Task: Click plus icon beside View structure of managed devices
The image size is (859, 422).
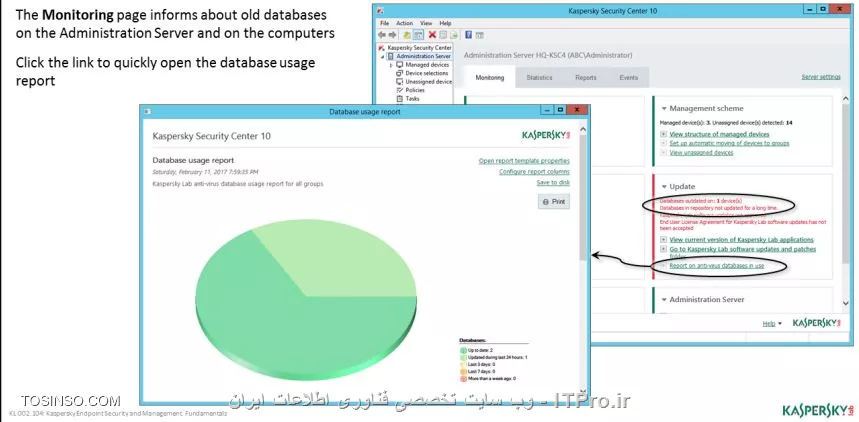Action: [x=663, y=134]
